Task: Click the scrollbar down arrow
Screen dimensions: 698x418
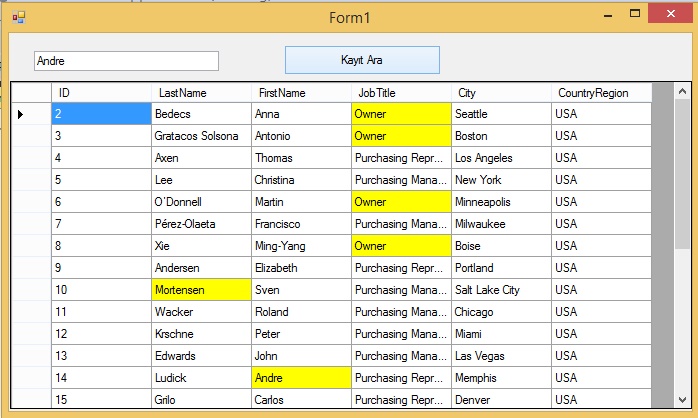Action: (682, 400)
